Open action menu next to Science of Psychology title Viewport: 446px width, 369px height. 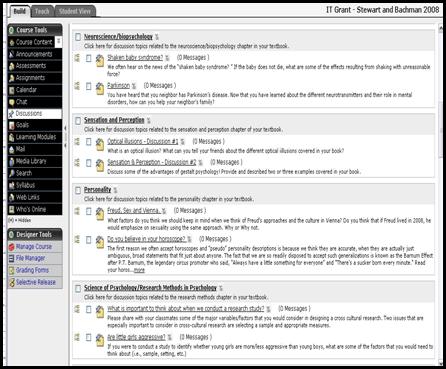pyautogui.click(x=221, y=288)
